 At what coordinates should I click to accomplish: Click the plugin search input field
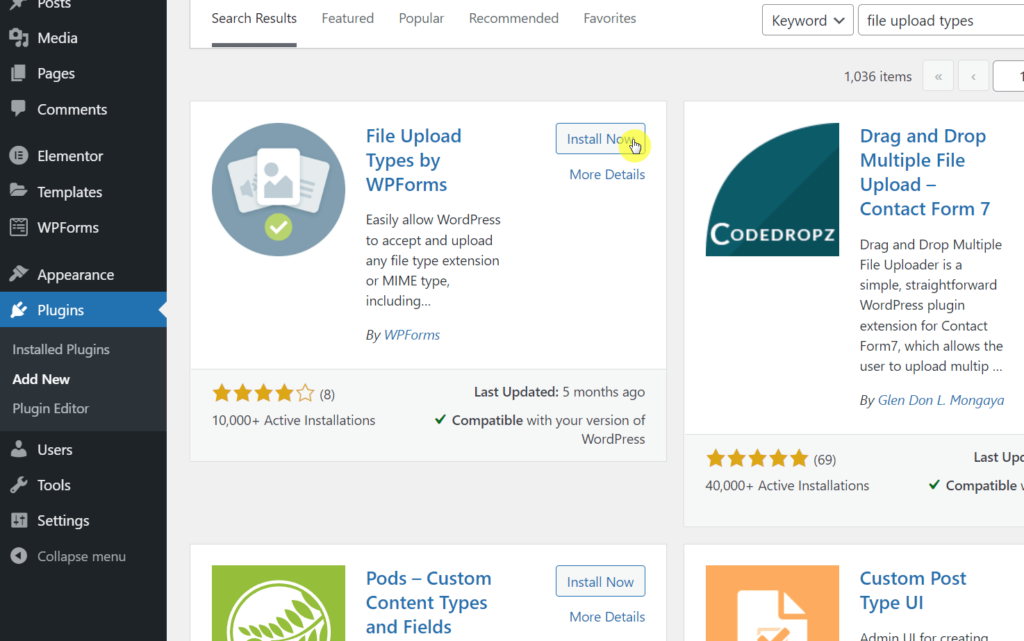(941, 20)
